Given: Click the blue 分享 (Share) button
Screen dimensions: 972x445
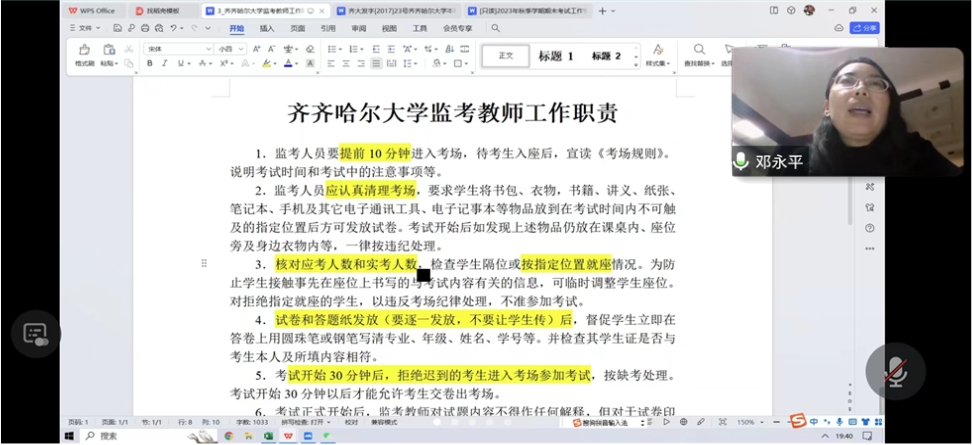Looking at the screenshot, I should (x=865, y=29).
